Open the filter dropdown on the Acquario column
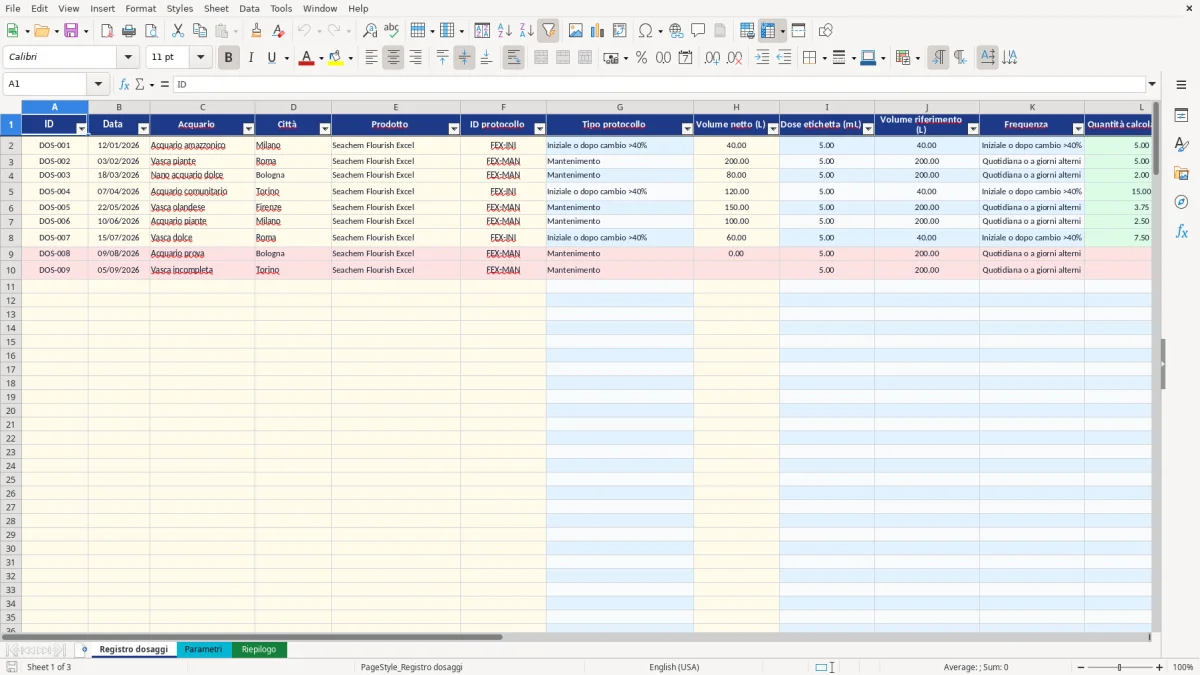This screenshot has height=675, width=1200. 248,129
